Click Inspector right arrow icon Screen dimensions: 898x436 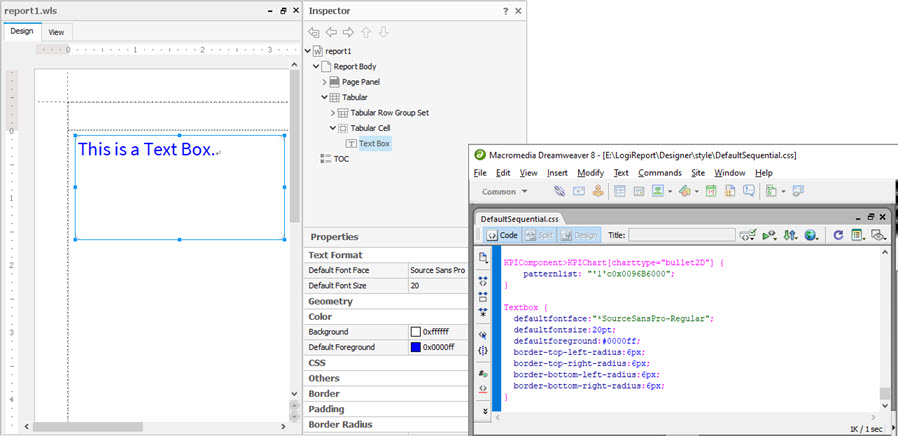point(348,33)
